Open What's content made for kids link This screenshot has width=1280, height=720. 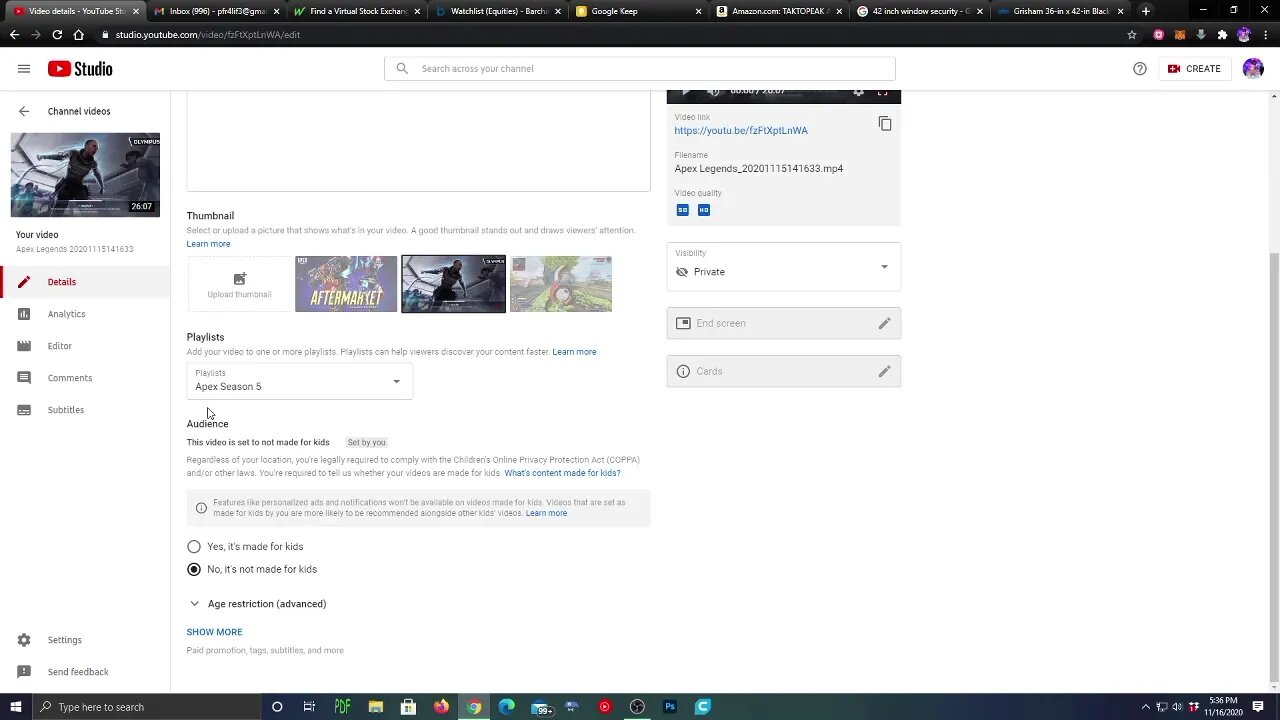[x=562, y=473]
